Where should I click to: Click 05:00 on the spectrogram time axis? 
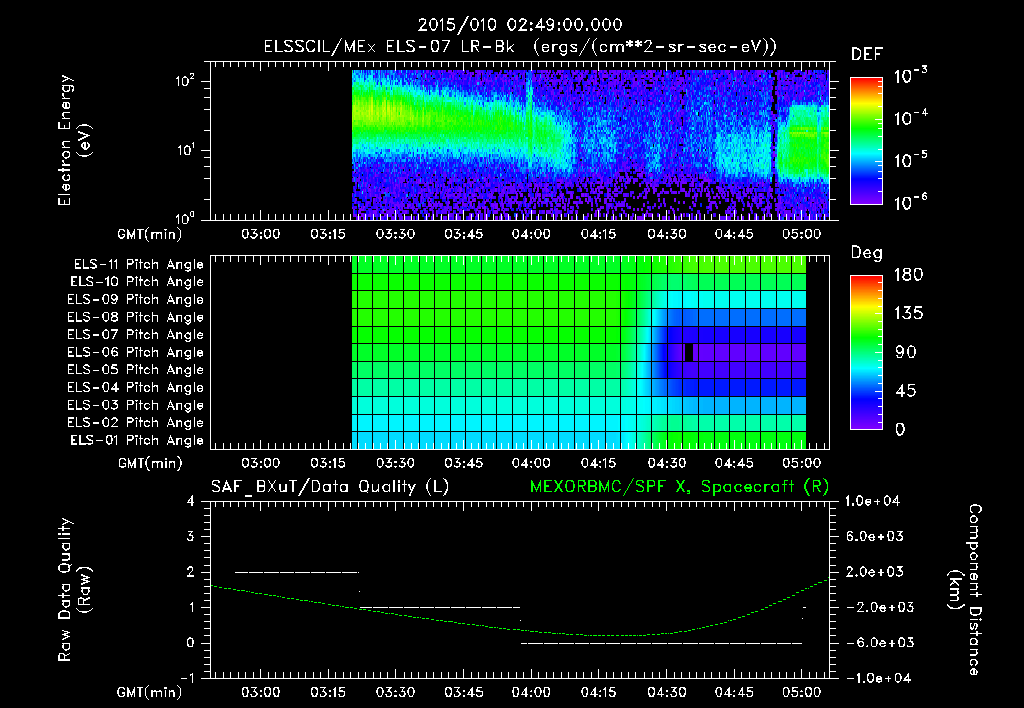click(x=801, y=234)
